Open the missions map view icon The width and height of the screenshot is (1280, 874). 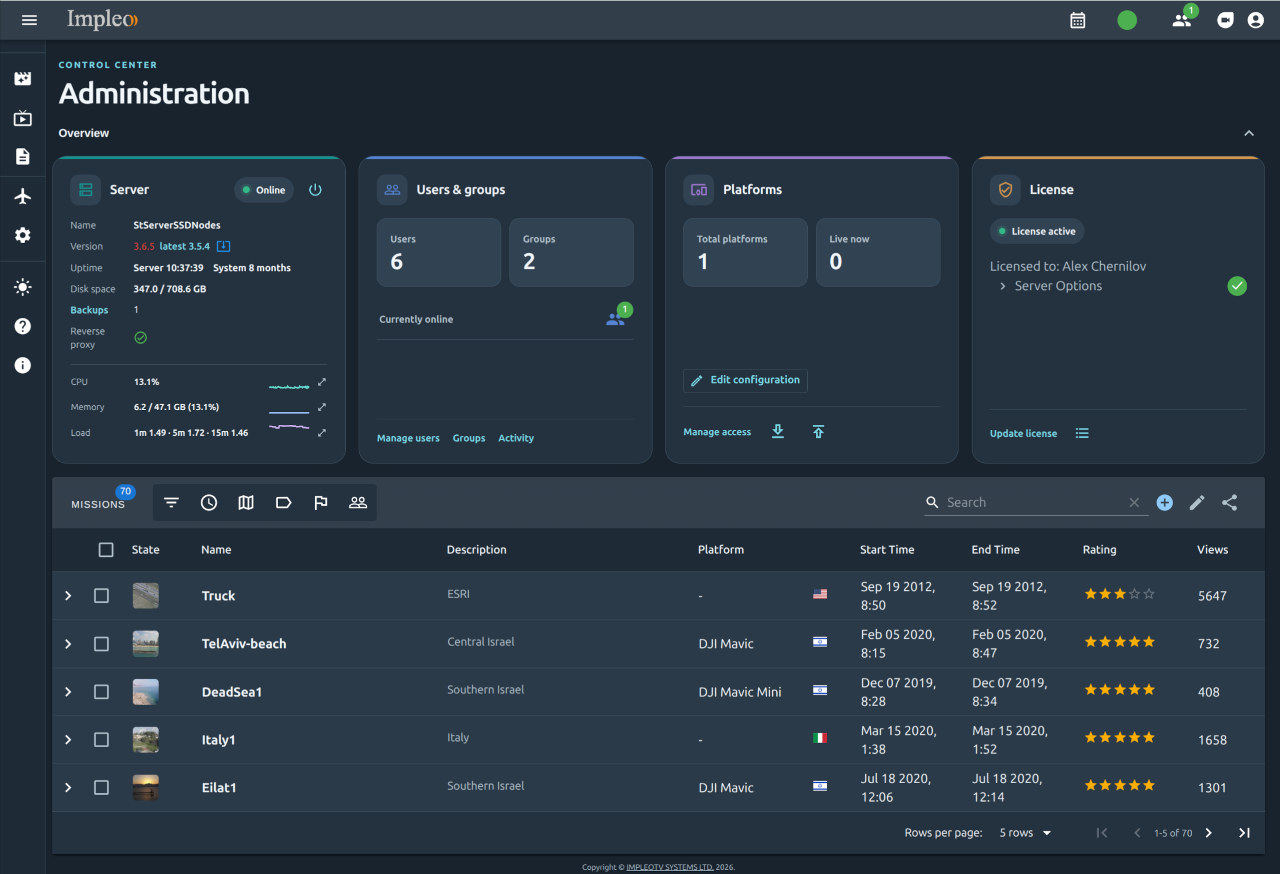click(x=246, y=503)
